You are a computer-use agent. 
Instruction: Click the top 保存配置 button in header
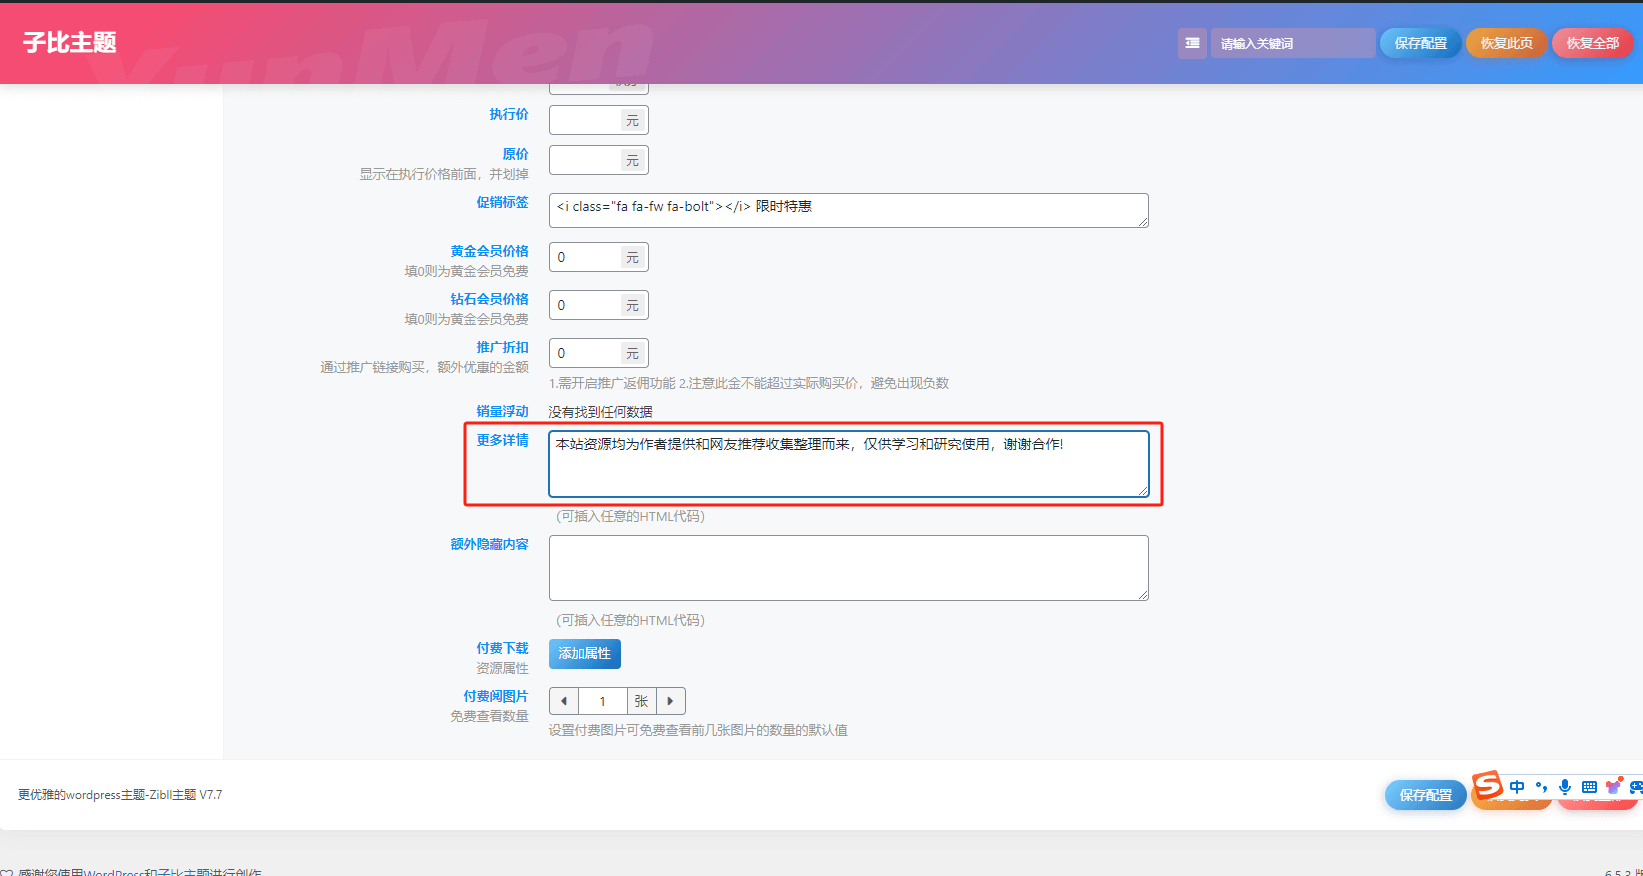point(1420,43)
